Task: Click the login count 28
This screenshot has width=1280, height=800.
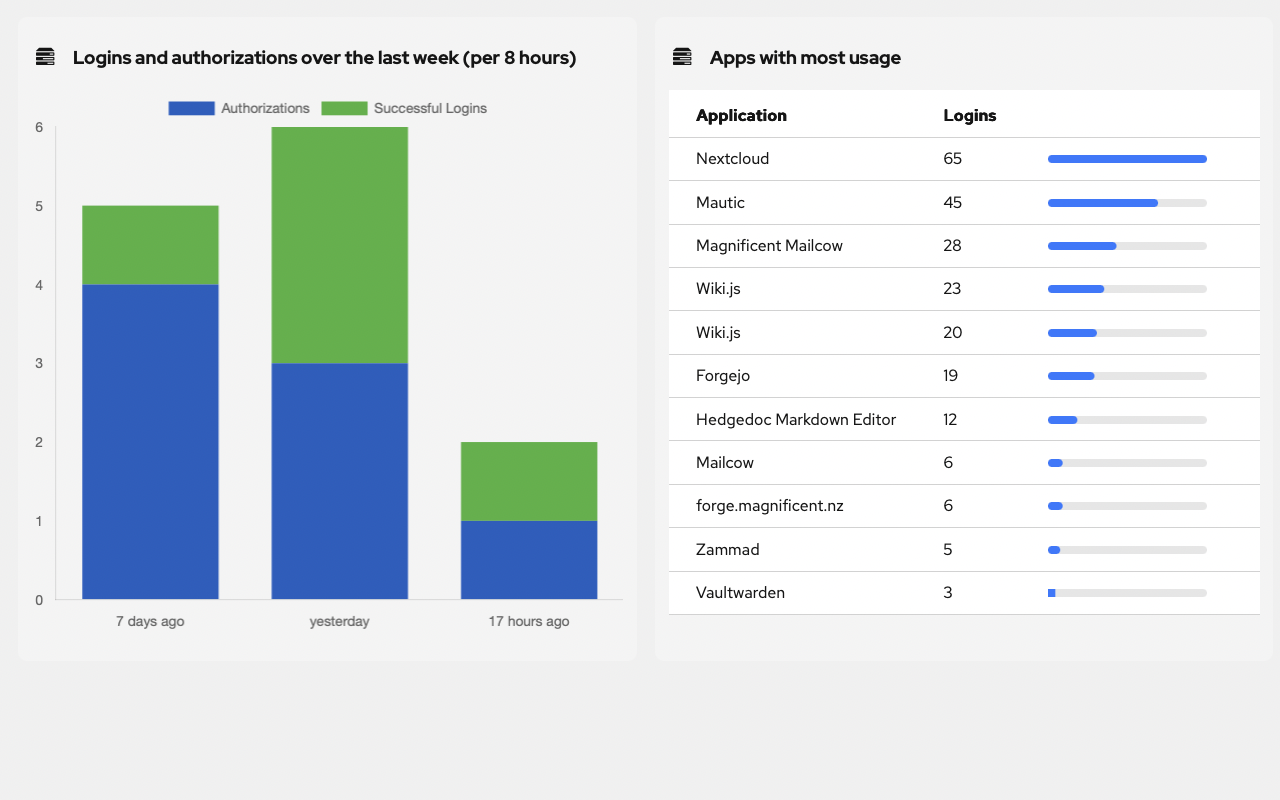Action: pyautogui.click(x=952, y=246)
